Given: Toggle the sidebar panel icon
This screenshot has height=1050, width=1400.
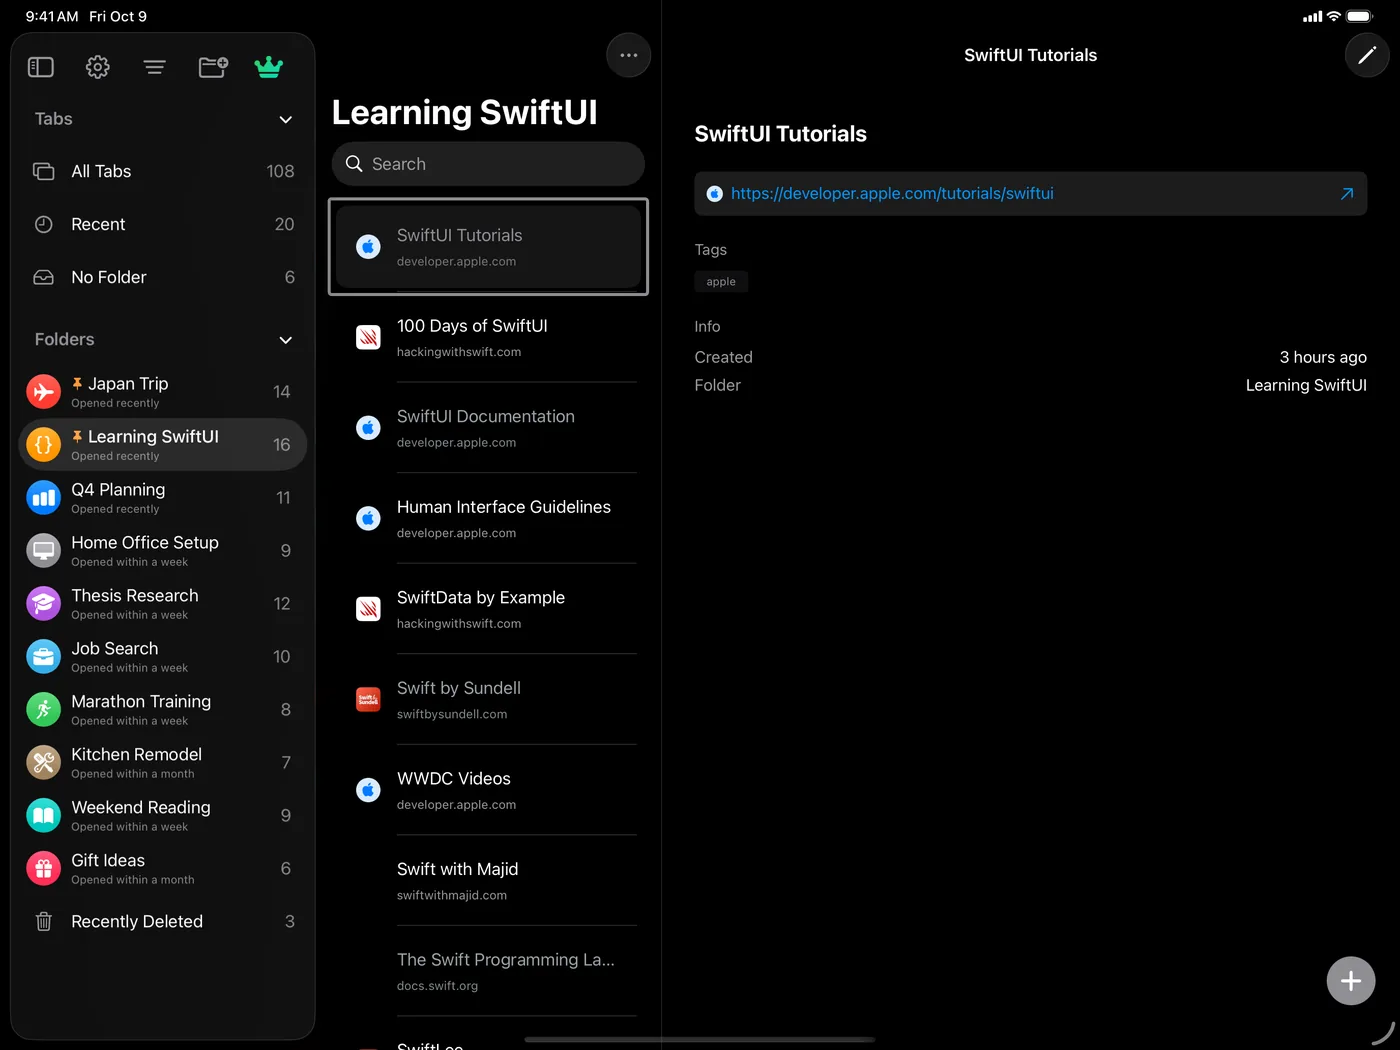Looking at the screenshot, I should coord(41,67).
